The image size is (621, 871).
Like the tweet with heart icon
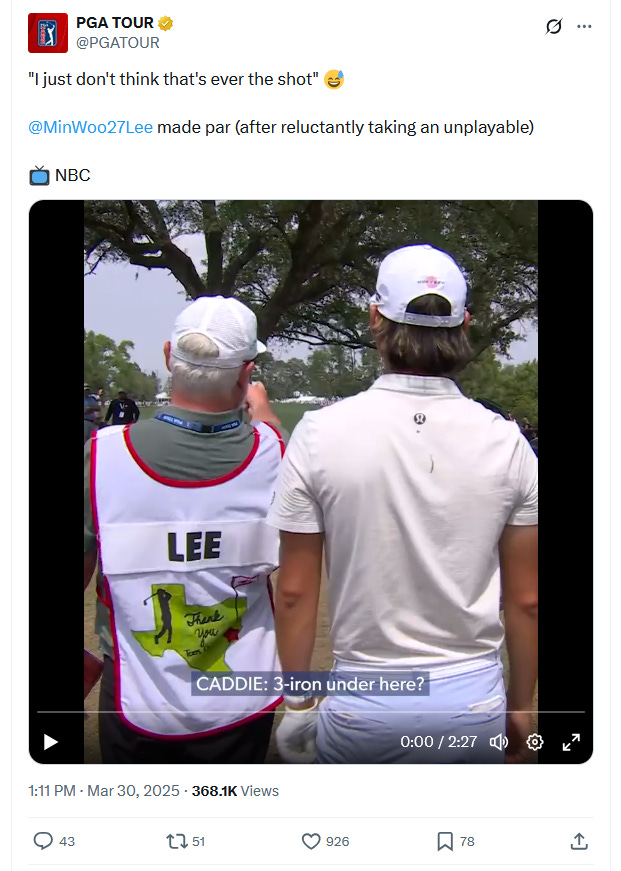pos(311,841)
